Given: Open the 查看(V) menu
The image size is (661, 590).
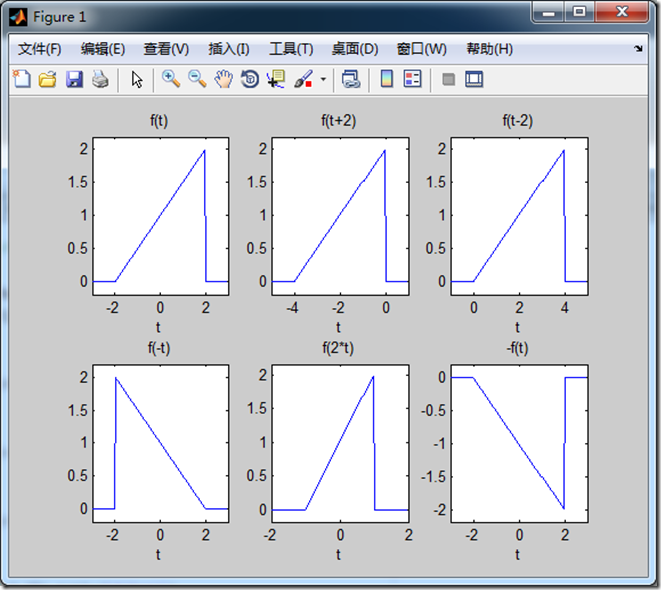Looking at the screenshot, I should click(166, 49).
